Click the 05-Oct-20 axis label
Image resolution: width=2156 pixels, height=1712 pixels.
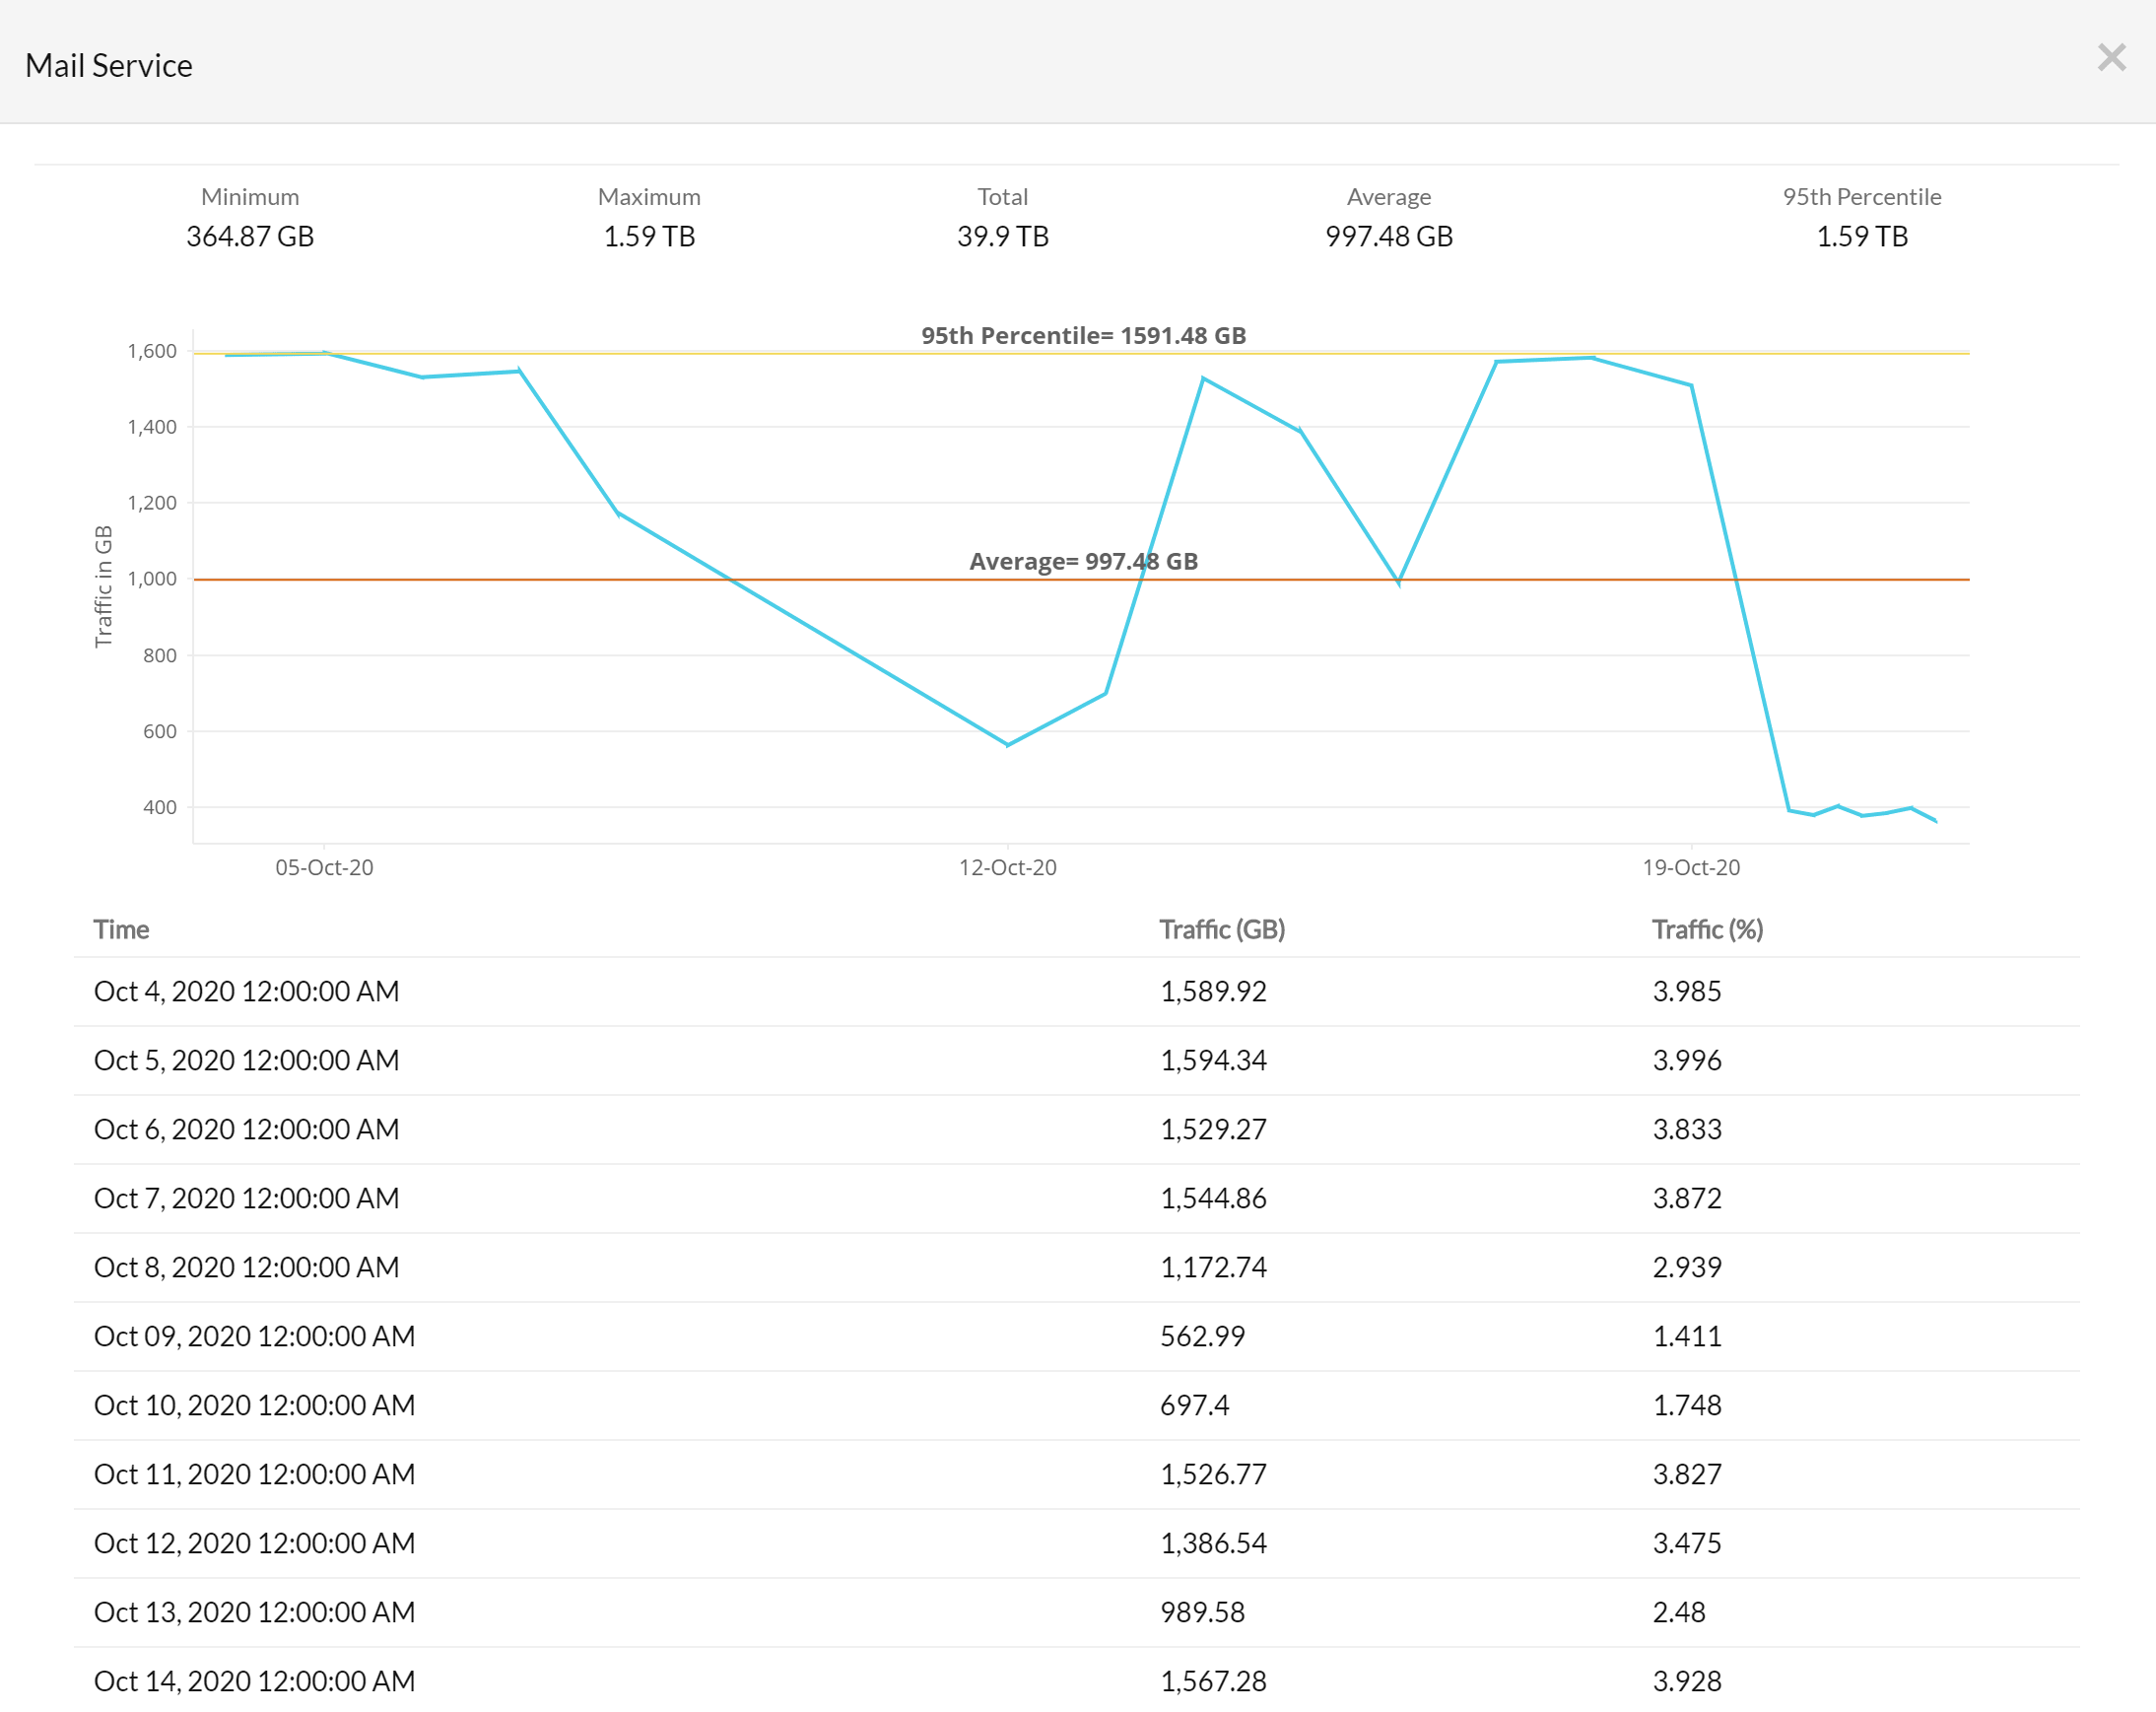[x=325, y=867]
